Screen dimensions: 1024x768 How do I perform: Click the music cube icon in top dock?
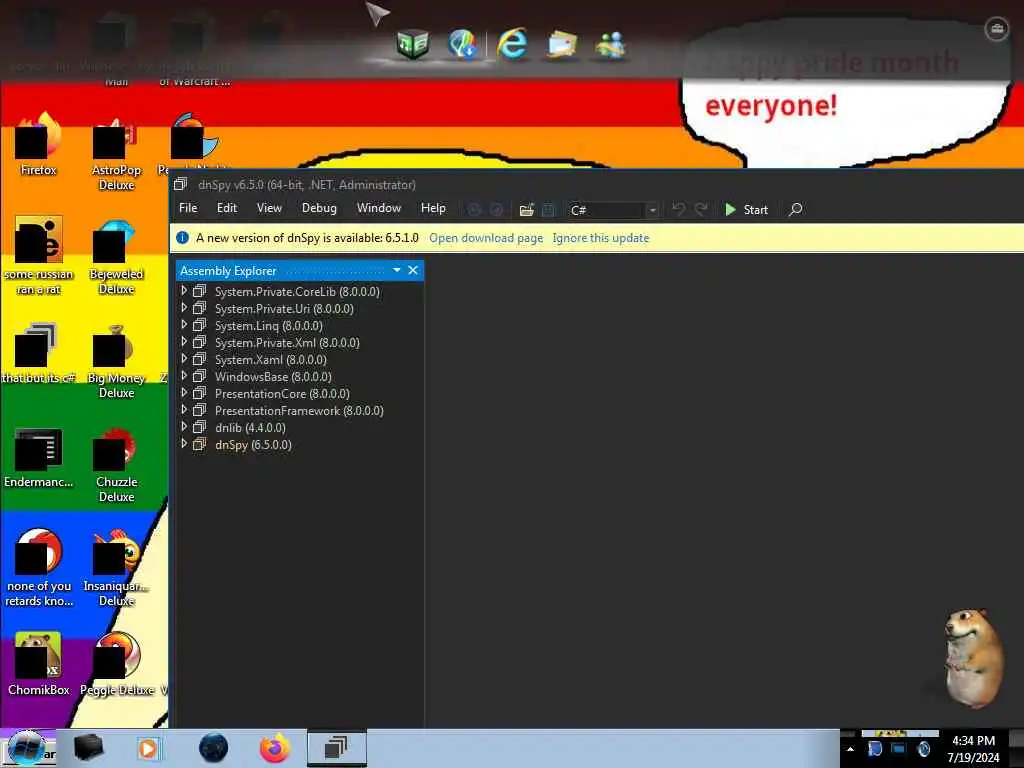(x=413, y=44)
